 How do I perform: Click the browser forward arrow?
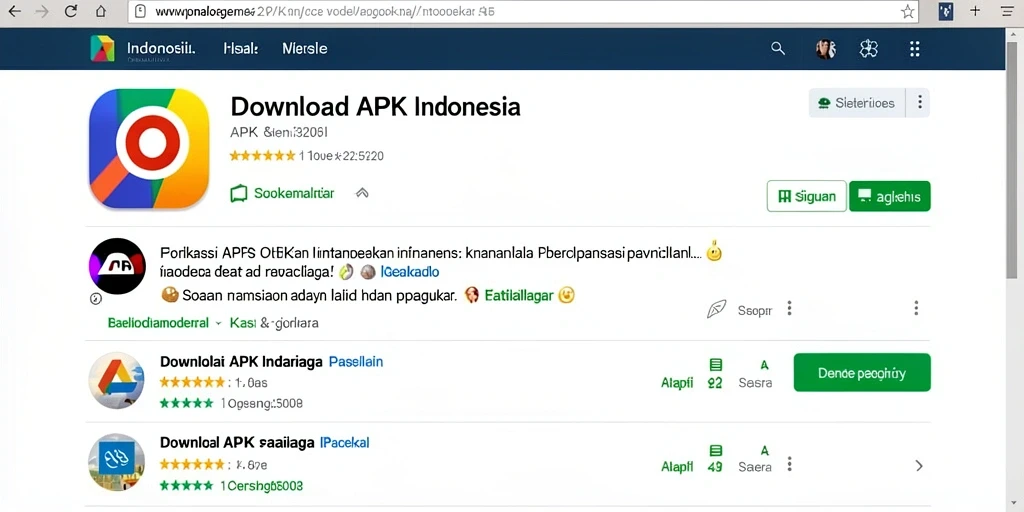(x=42, y=11)
